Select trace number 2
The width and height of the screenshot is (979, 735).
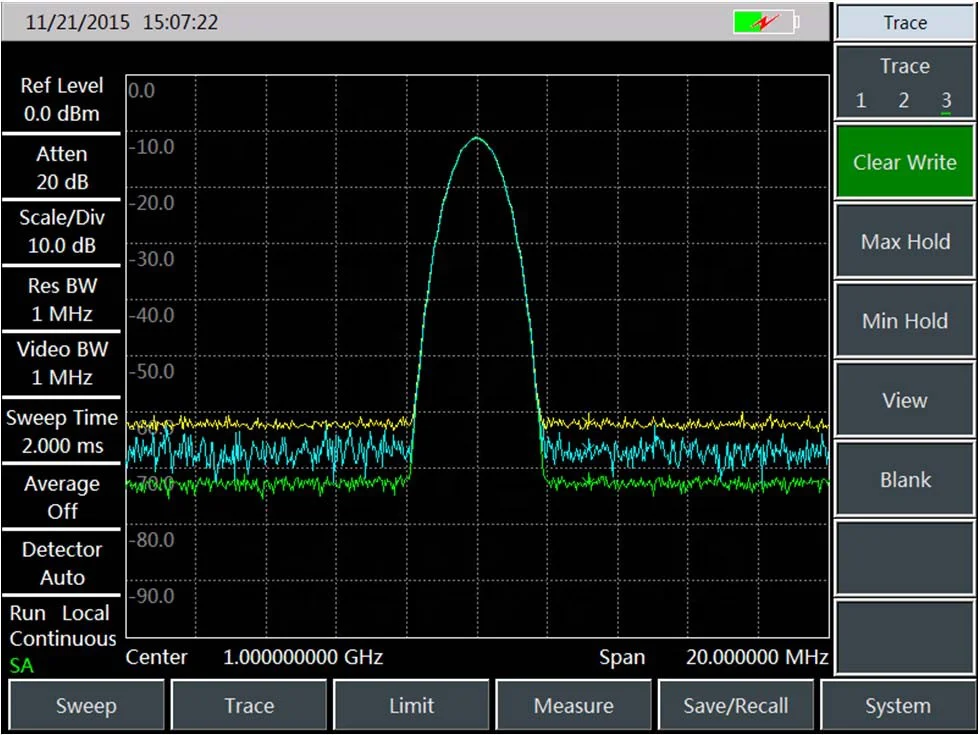tap(903, 100)
